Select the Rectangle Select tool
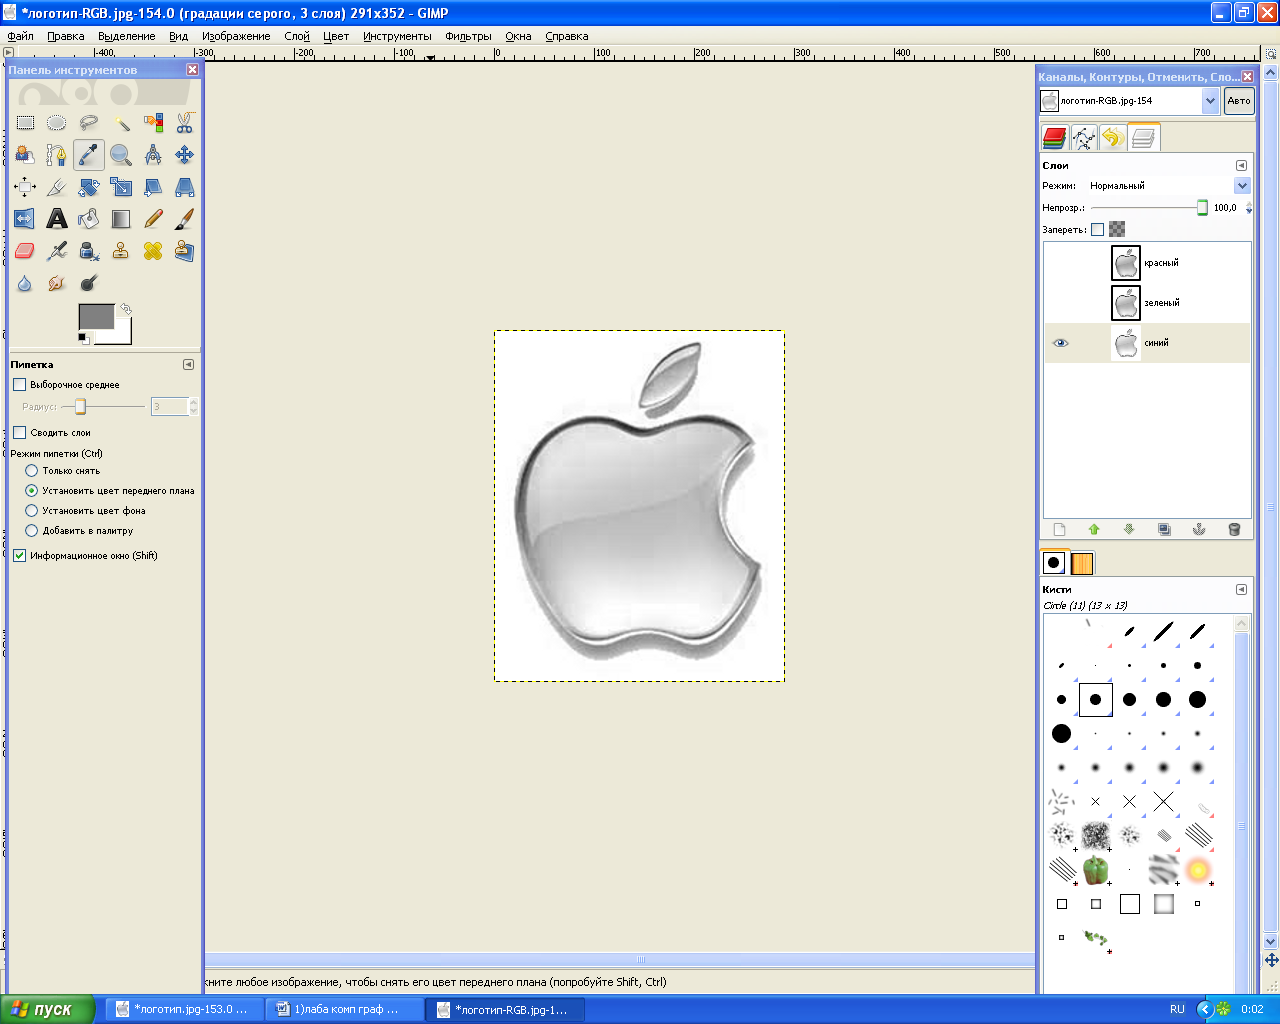The width and height of the screenshot is (1280, 1024). [25, 123]
